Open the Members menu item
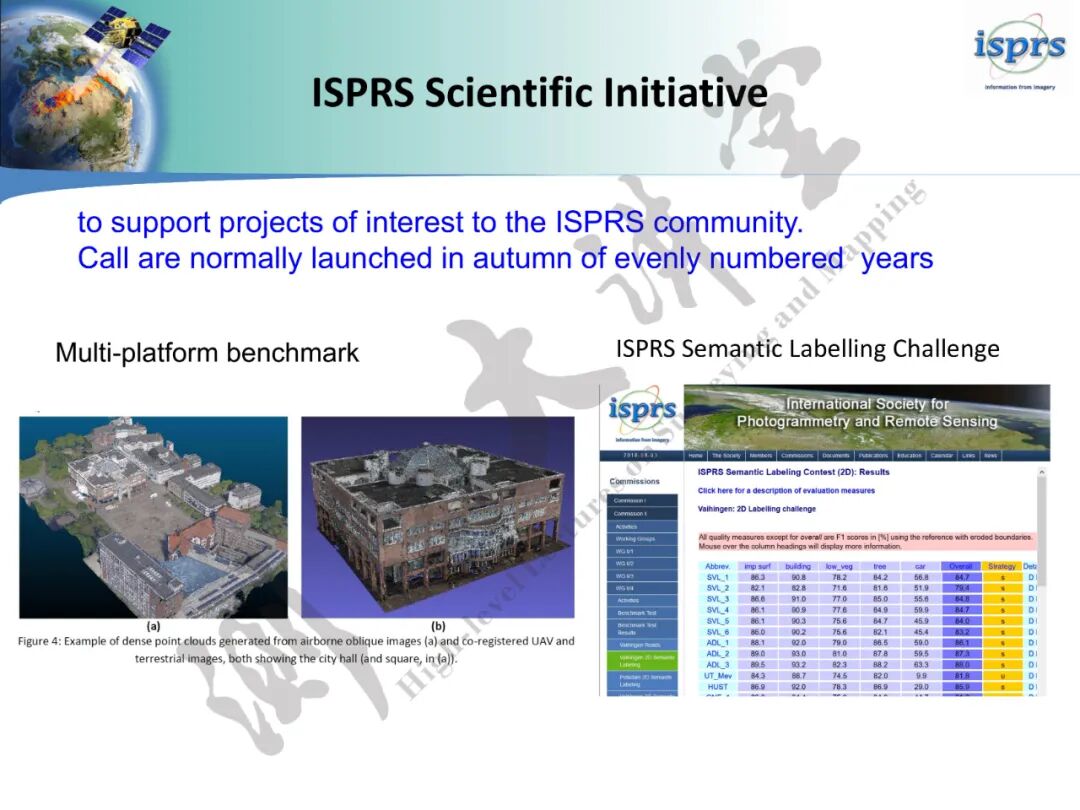 tap(761, 455)
